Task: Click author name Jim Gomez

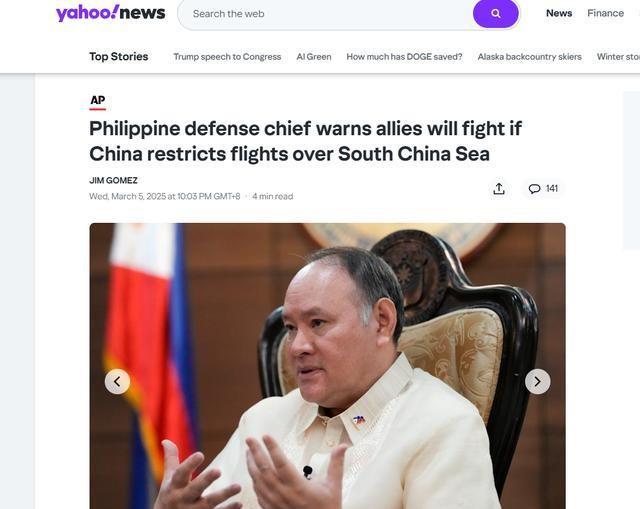Action: coord(113,180)
